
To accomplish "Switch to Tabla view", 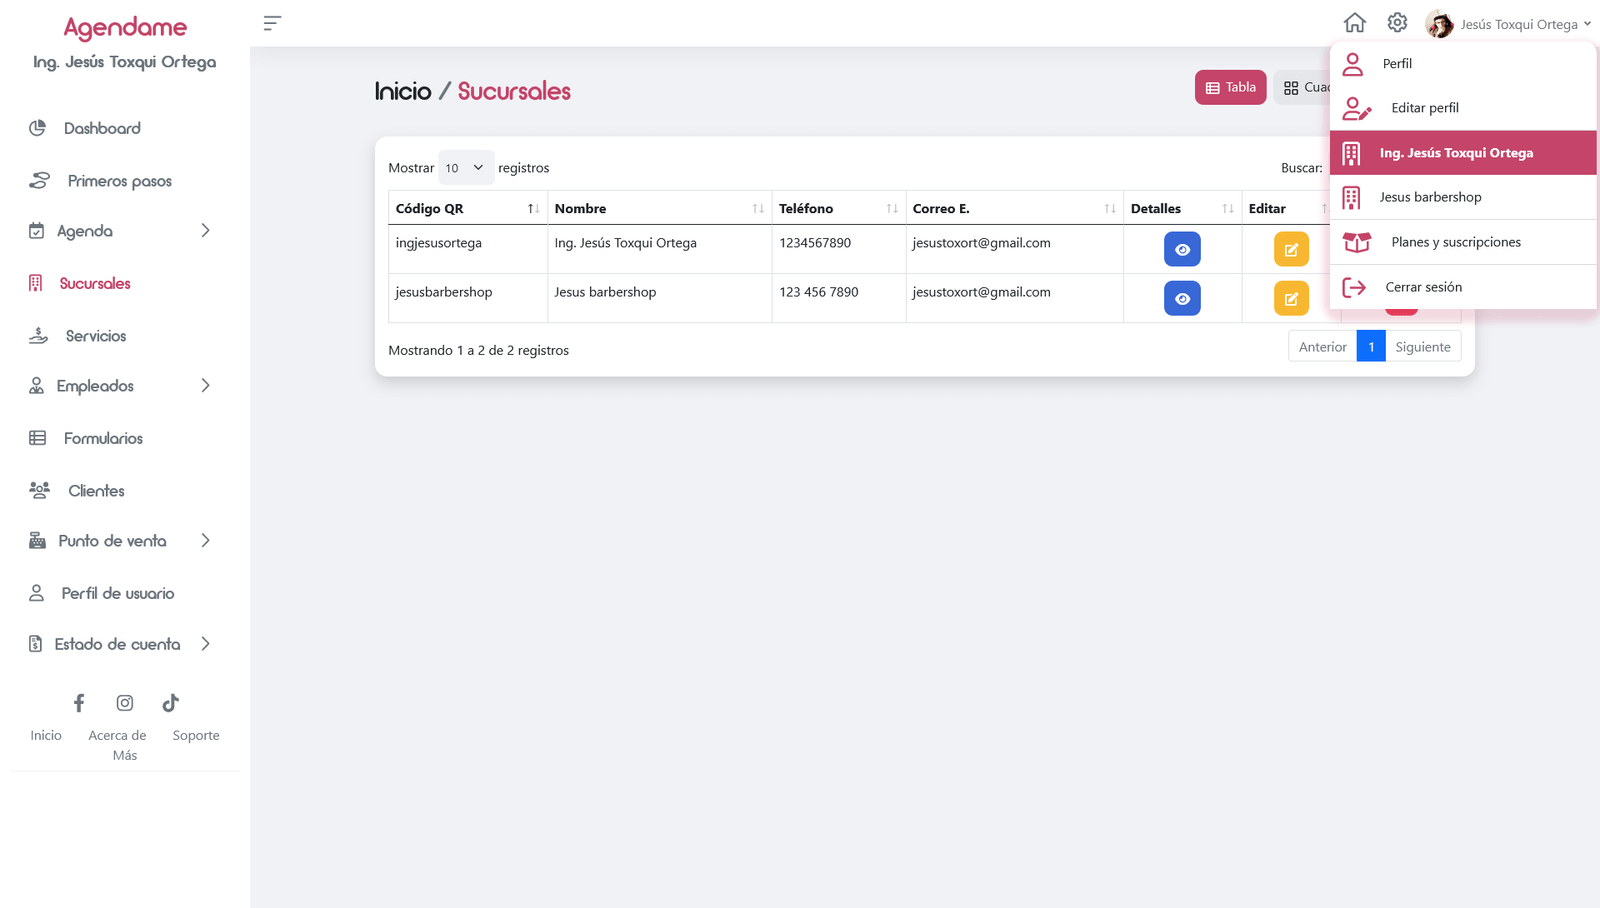I will tap(1230, 87).
